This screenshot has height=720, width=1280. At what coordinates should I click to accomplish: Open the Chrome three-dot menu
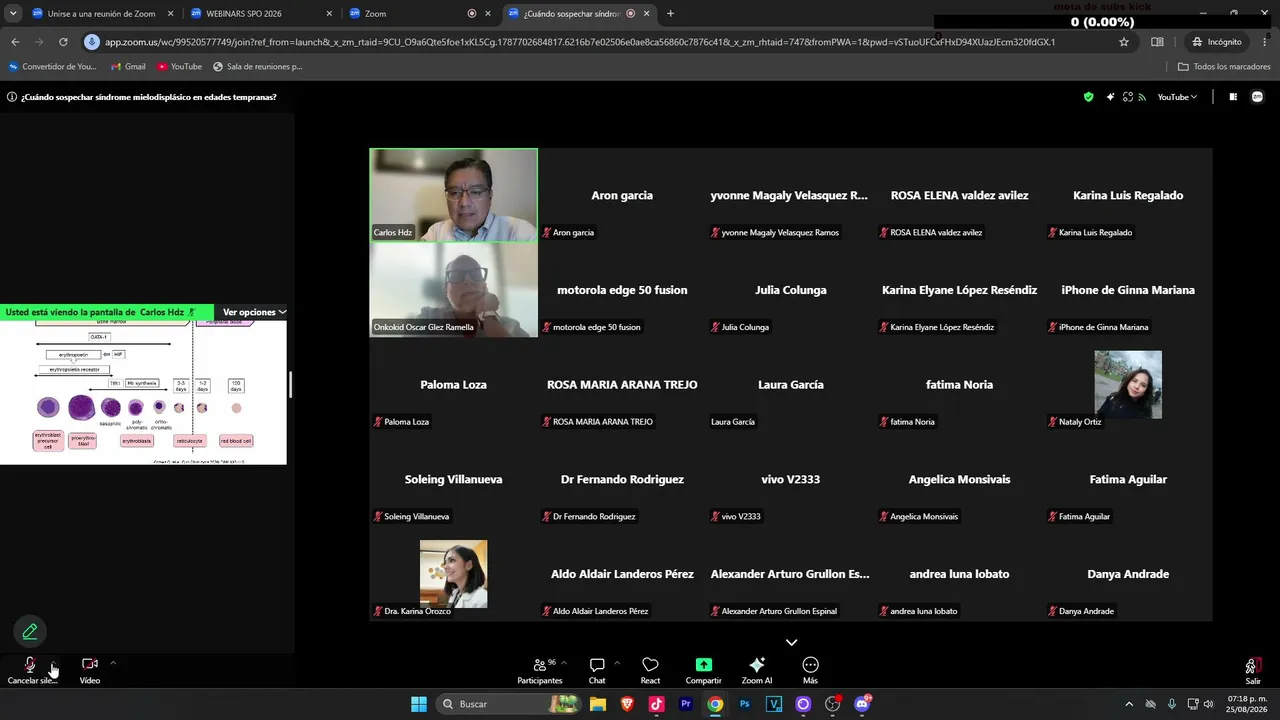click(x=1265, y=42)
